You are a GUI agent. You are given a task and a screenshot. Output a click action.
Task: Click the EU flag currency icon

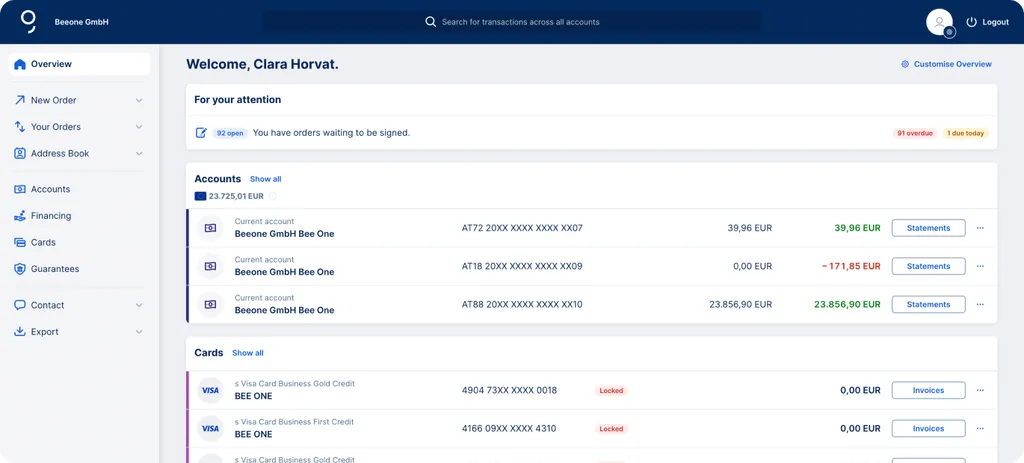[200, 196]
